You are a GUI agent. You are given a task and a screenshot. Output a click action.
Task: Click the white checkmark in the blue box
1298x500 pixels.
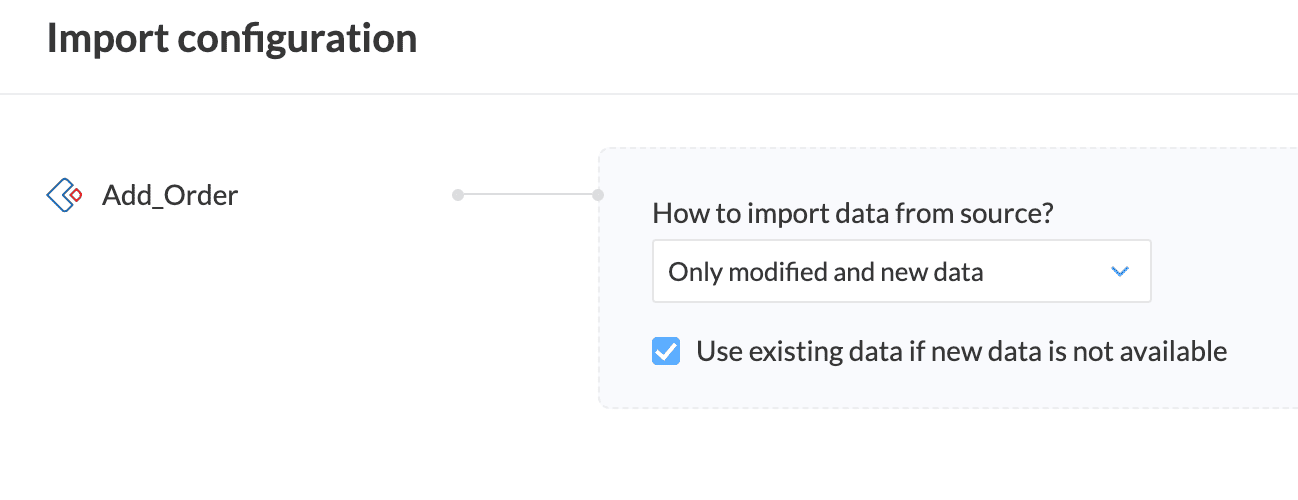click(666, 352)
